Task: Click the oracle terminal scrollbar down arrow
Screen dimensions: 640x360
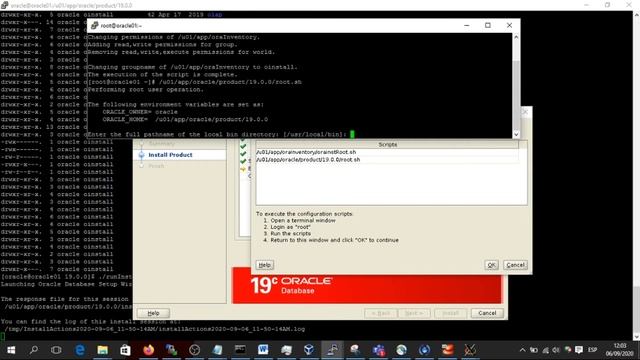Action: coord(636,337)
